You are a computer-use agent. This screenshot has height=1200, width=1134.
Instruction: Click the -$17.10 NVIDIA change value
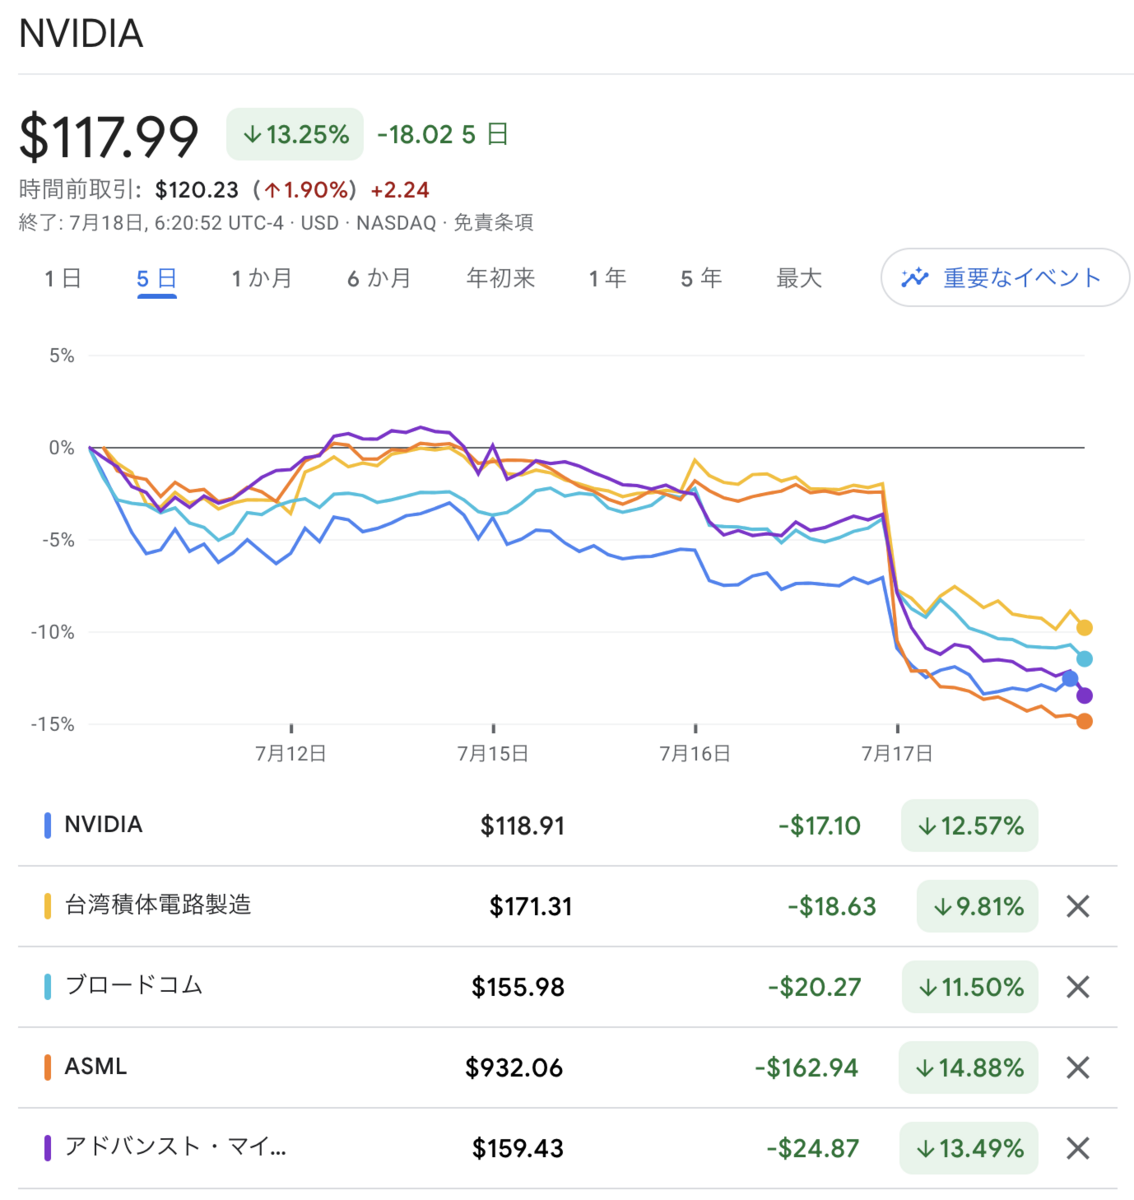(x=819, y=826)
